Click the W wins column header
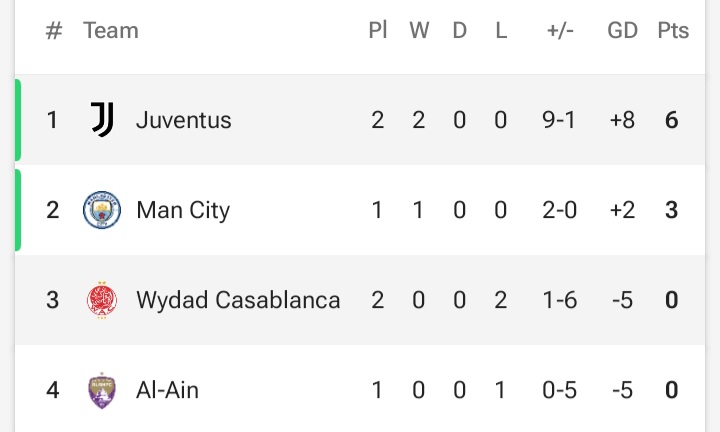The height and width of the screenshot is (432, 720). tap(419, 30)
